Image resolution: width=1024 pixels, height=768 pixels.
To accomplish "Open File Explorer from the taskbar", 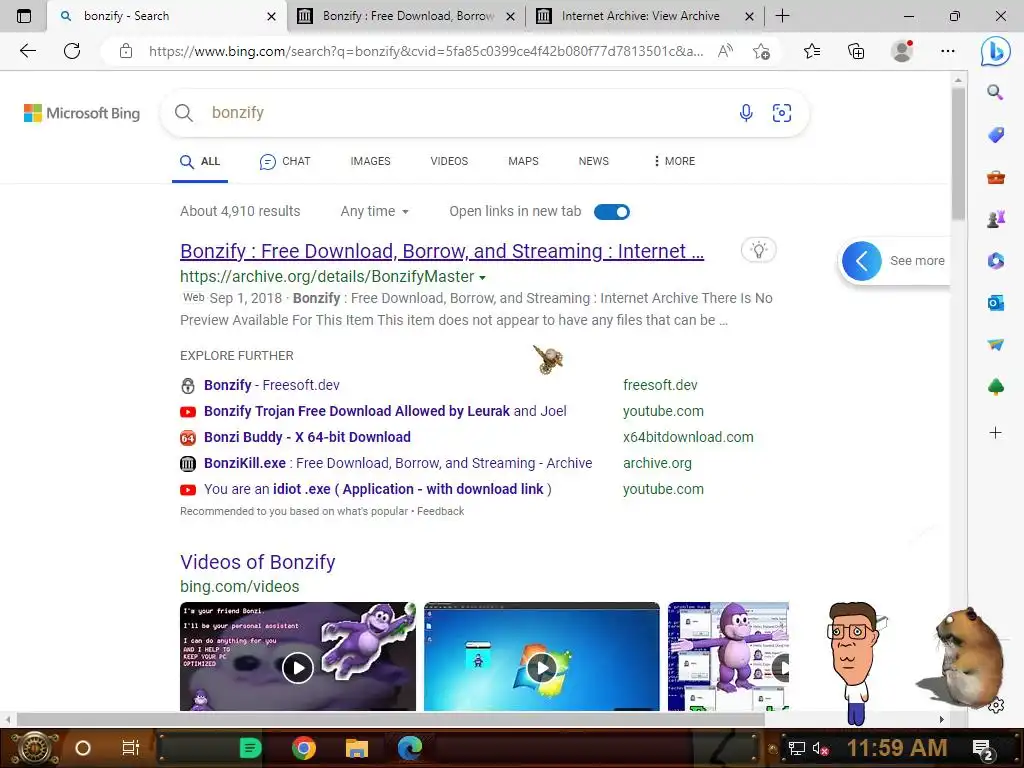I will tap(357, 748).
